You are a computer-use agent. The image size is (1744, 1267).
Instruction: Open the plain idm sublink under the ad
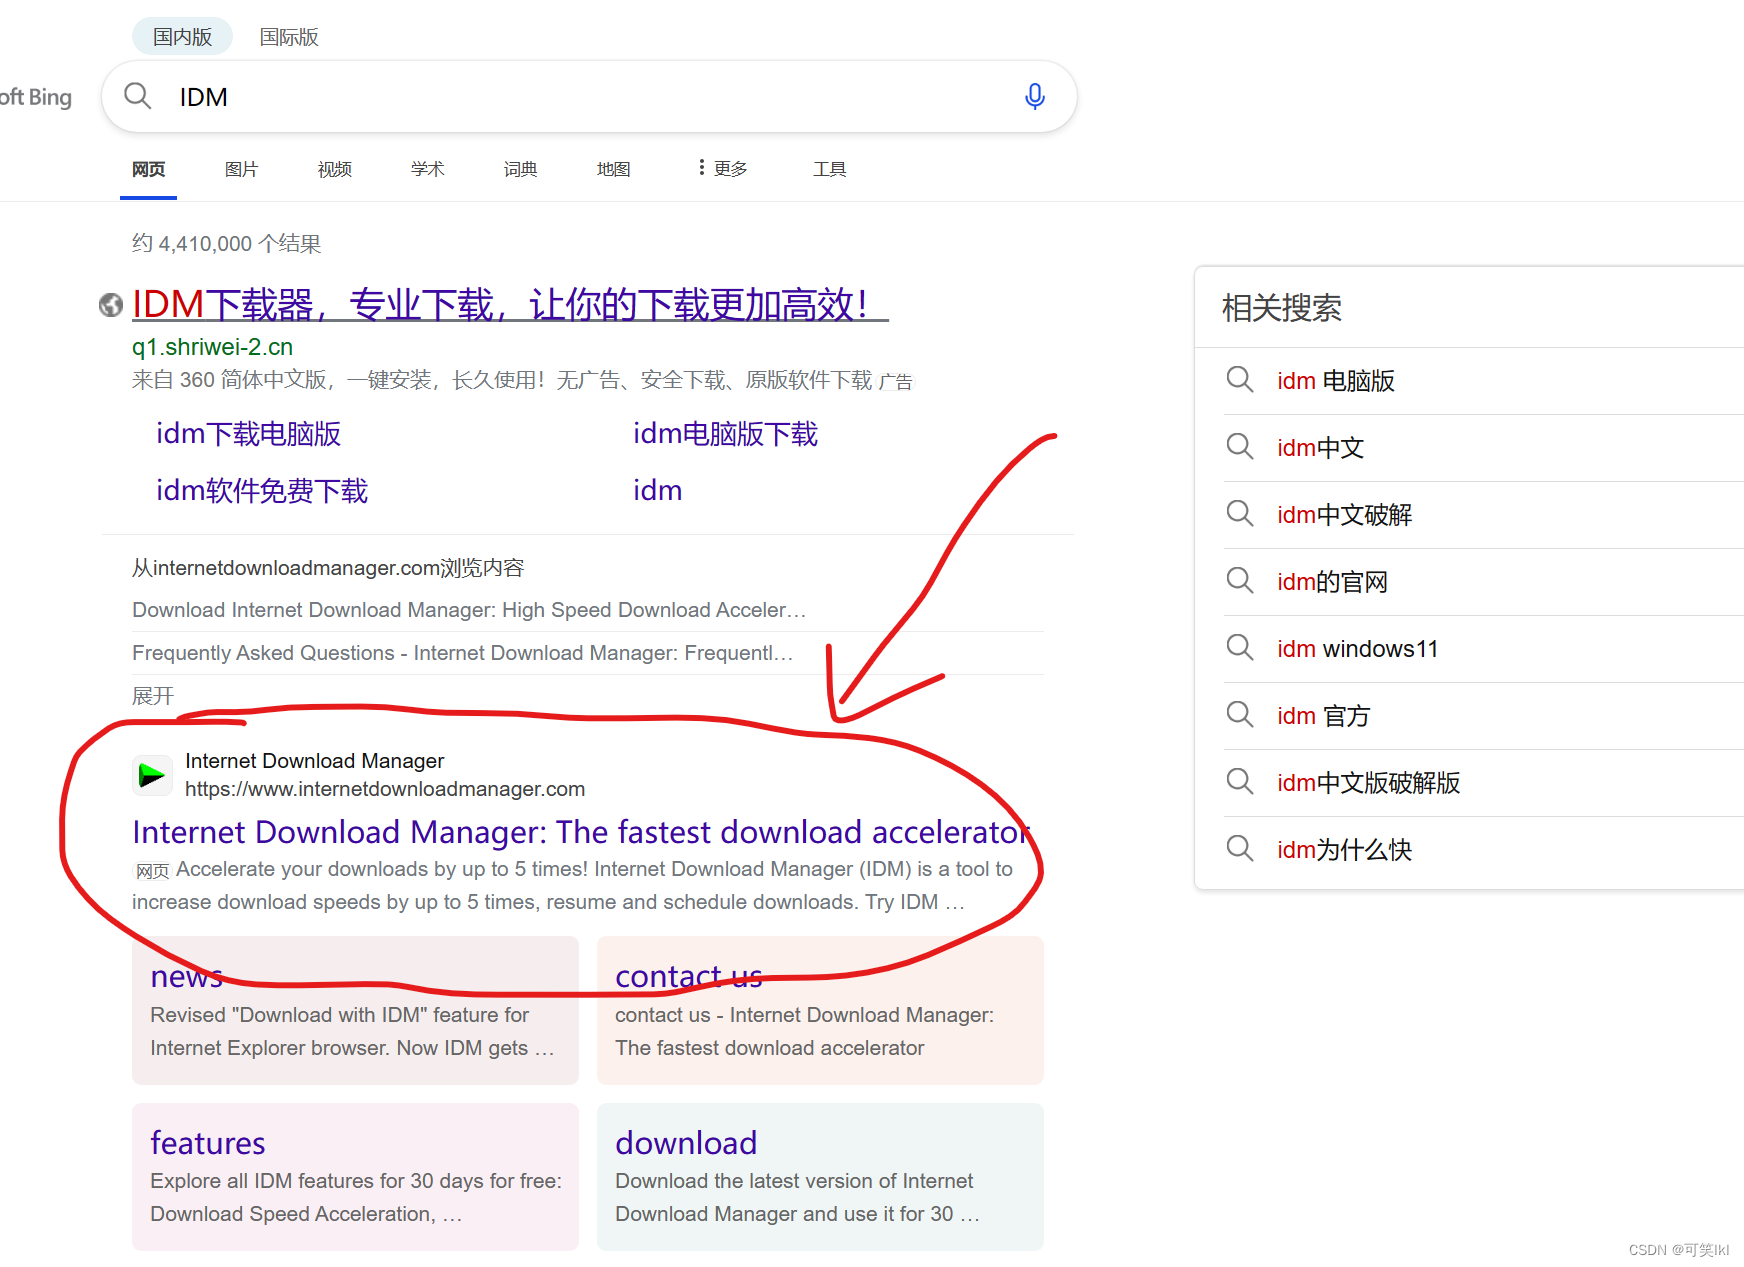coord(657,490)
